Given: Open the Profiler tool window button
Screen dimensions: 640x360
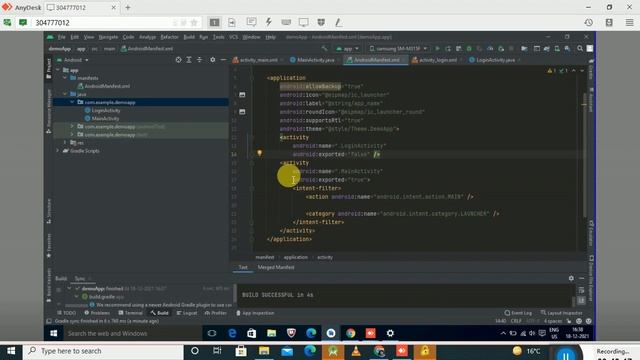Looking at the screenshot, I should click(x=215, y=313).
